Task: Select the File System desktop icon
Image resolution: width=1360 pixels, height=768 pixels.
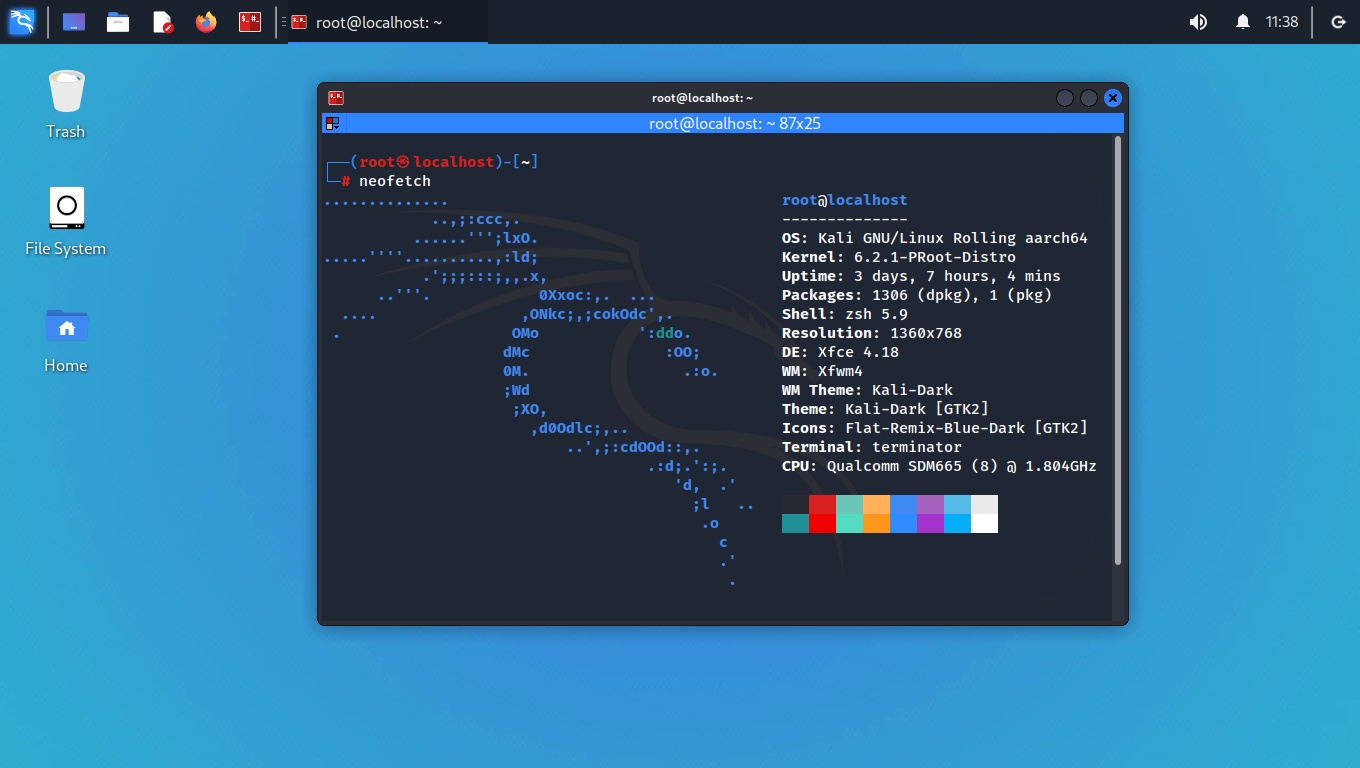Action: point(66,221)
